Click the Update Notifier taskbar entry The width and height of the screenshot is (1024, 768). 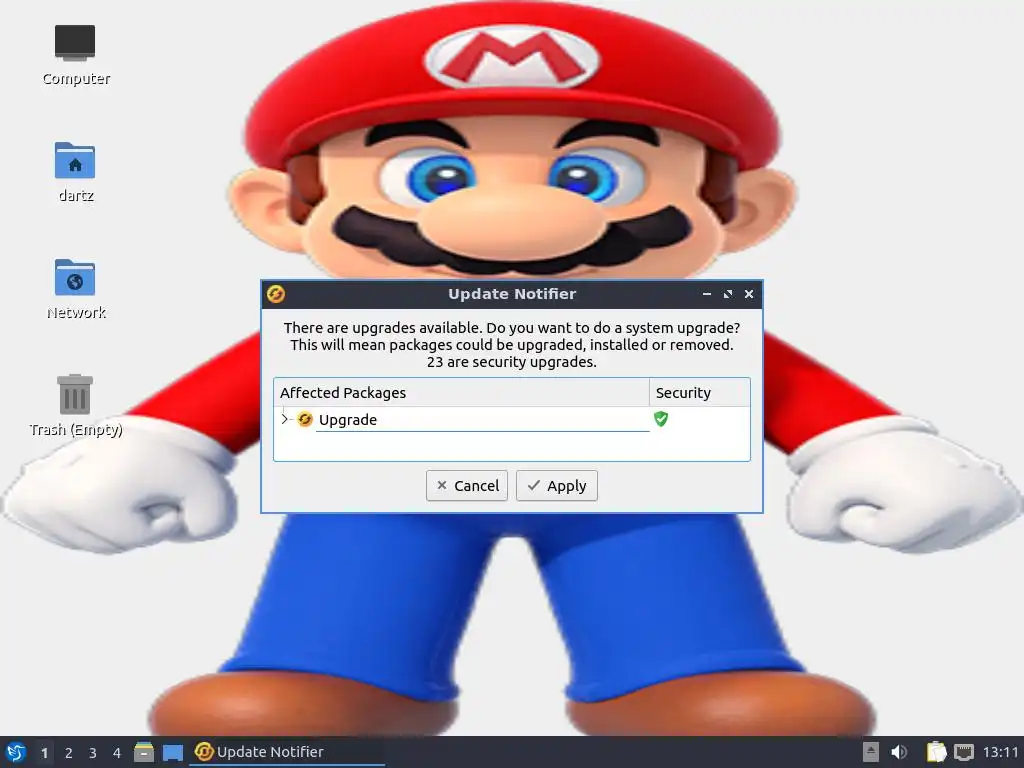point(287,752)
